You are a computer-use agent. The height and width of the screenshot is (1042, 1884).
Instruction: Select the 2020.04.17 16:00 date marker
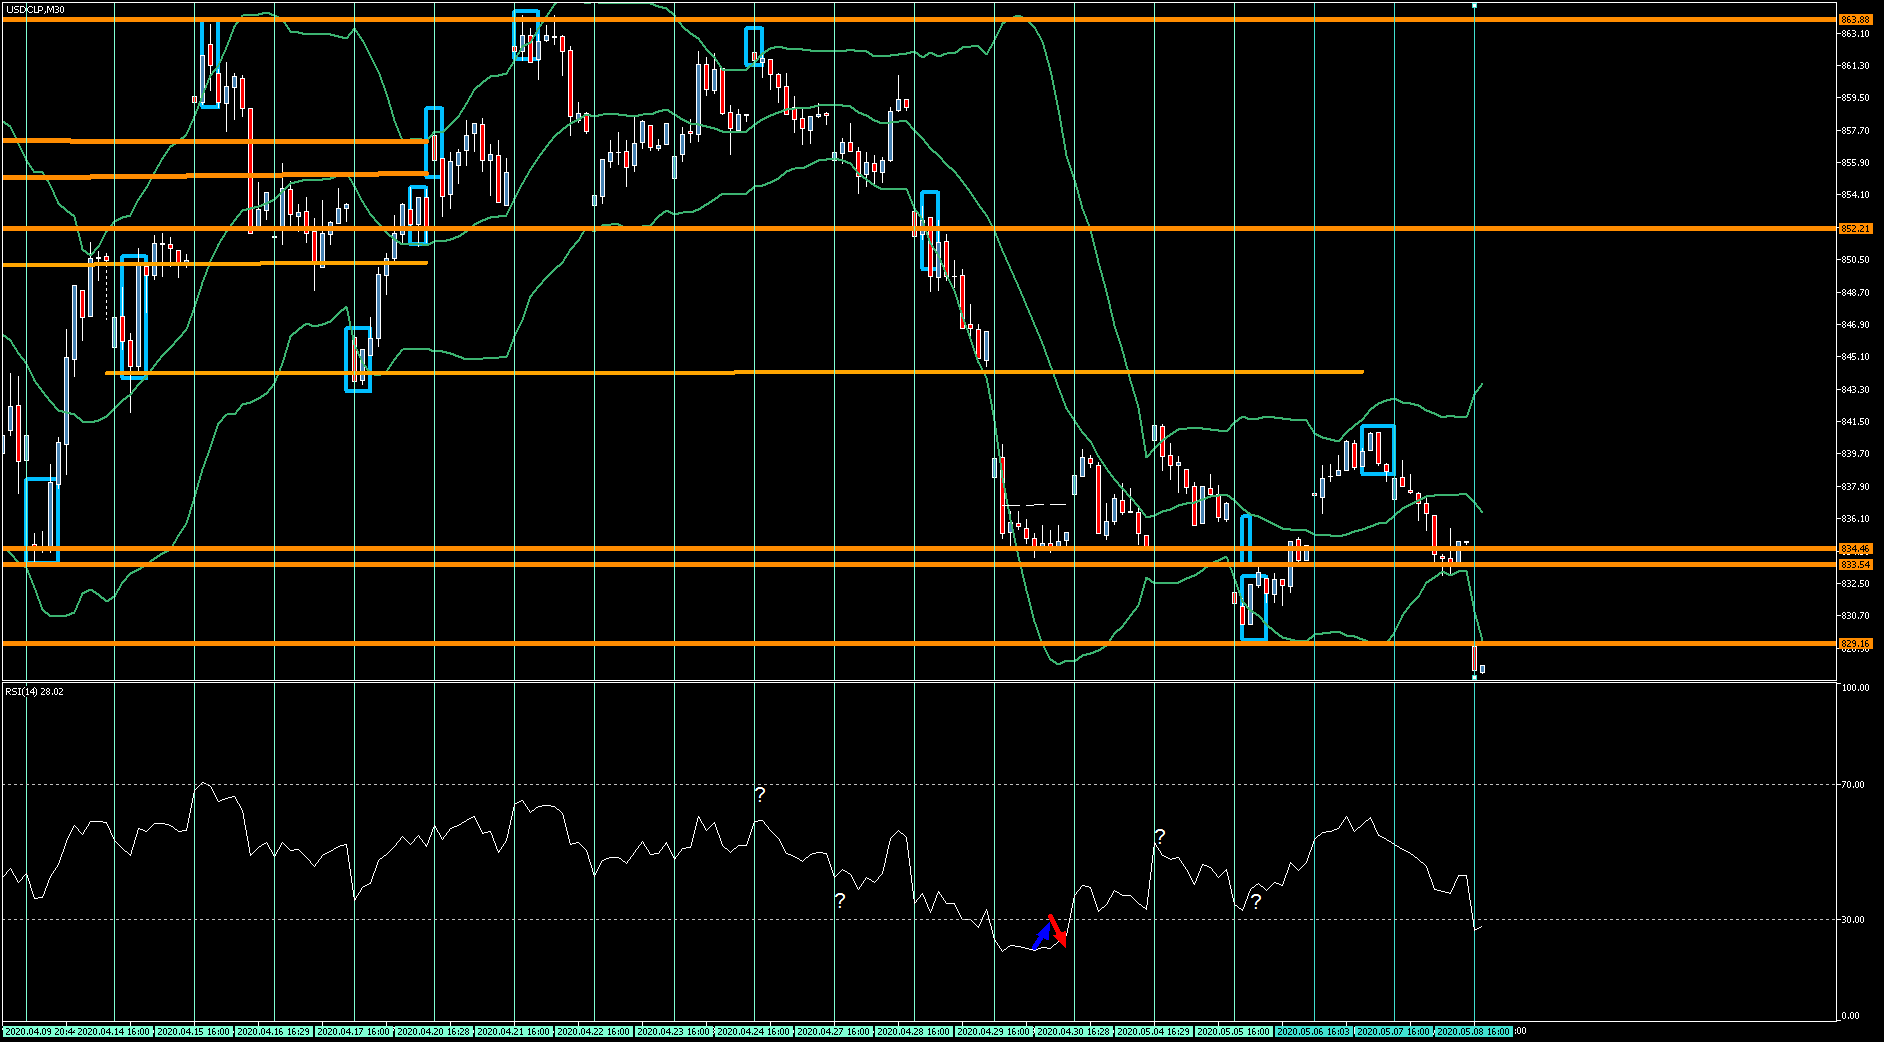pos(354,1031)
